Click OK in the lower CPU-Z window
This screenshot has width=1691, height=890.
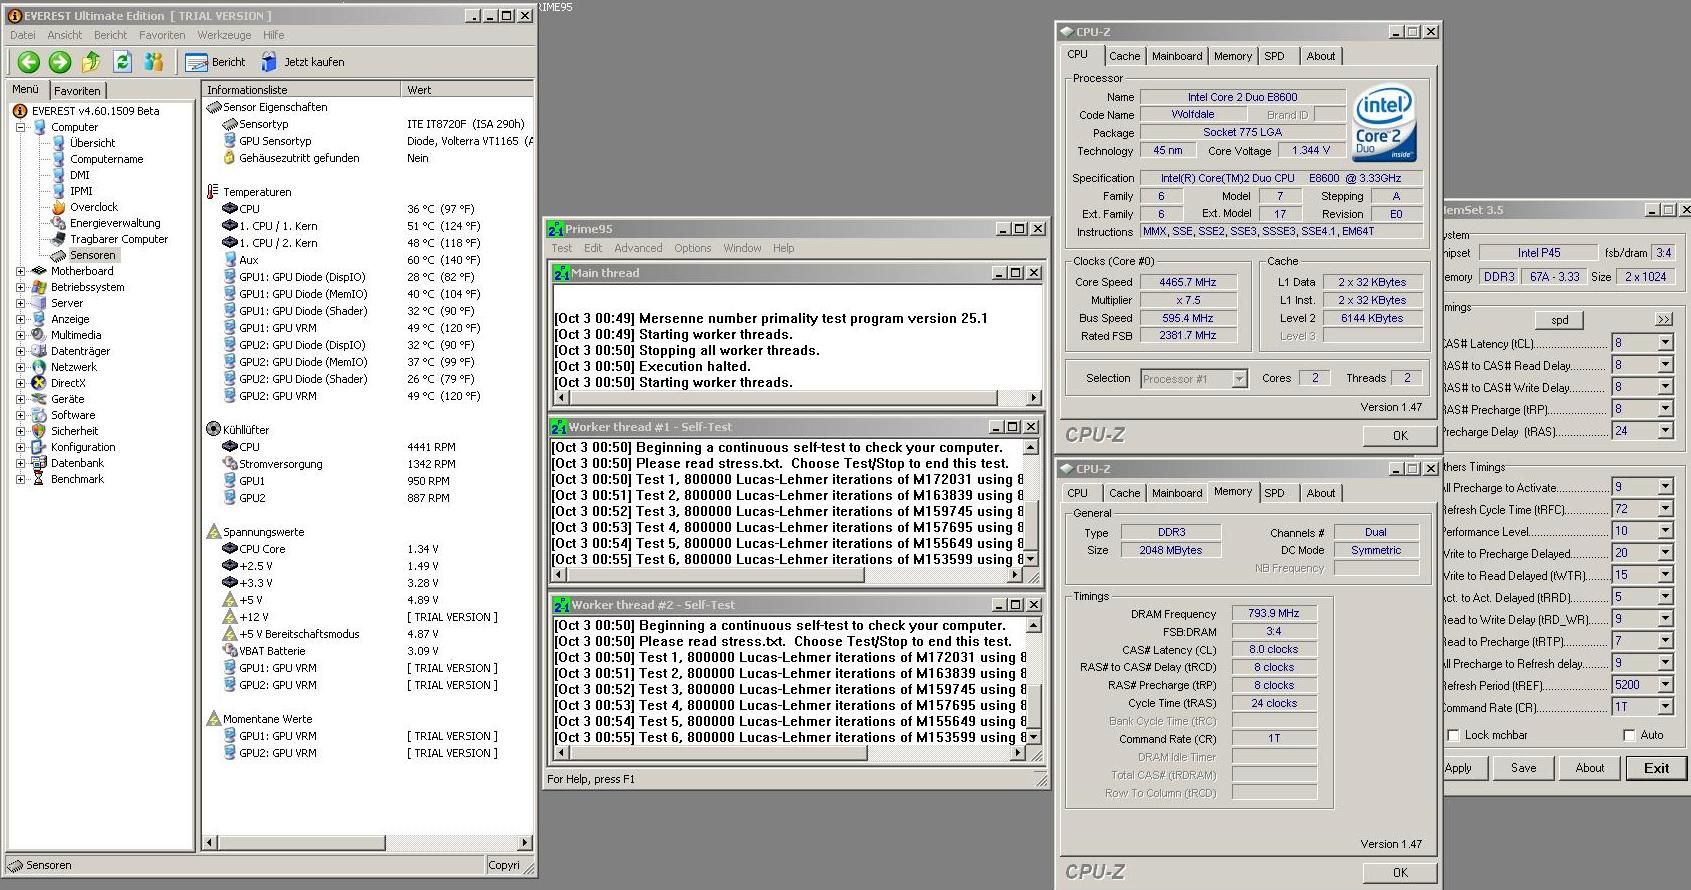point(1400,873)
